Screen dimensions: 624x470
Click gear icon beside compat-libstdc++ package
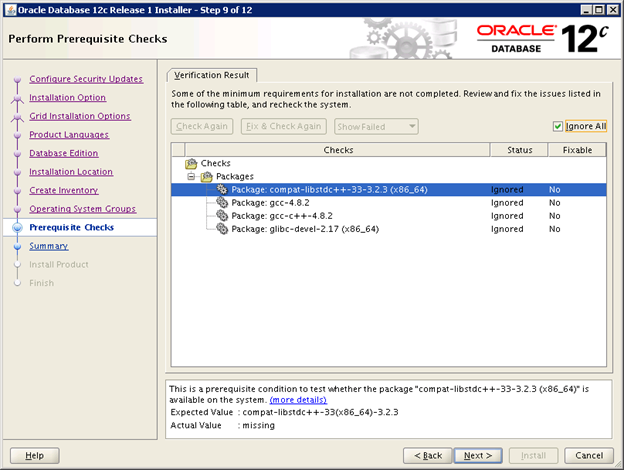222,189
